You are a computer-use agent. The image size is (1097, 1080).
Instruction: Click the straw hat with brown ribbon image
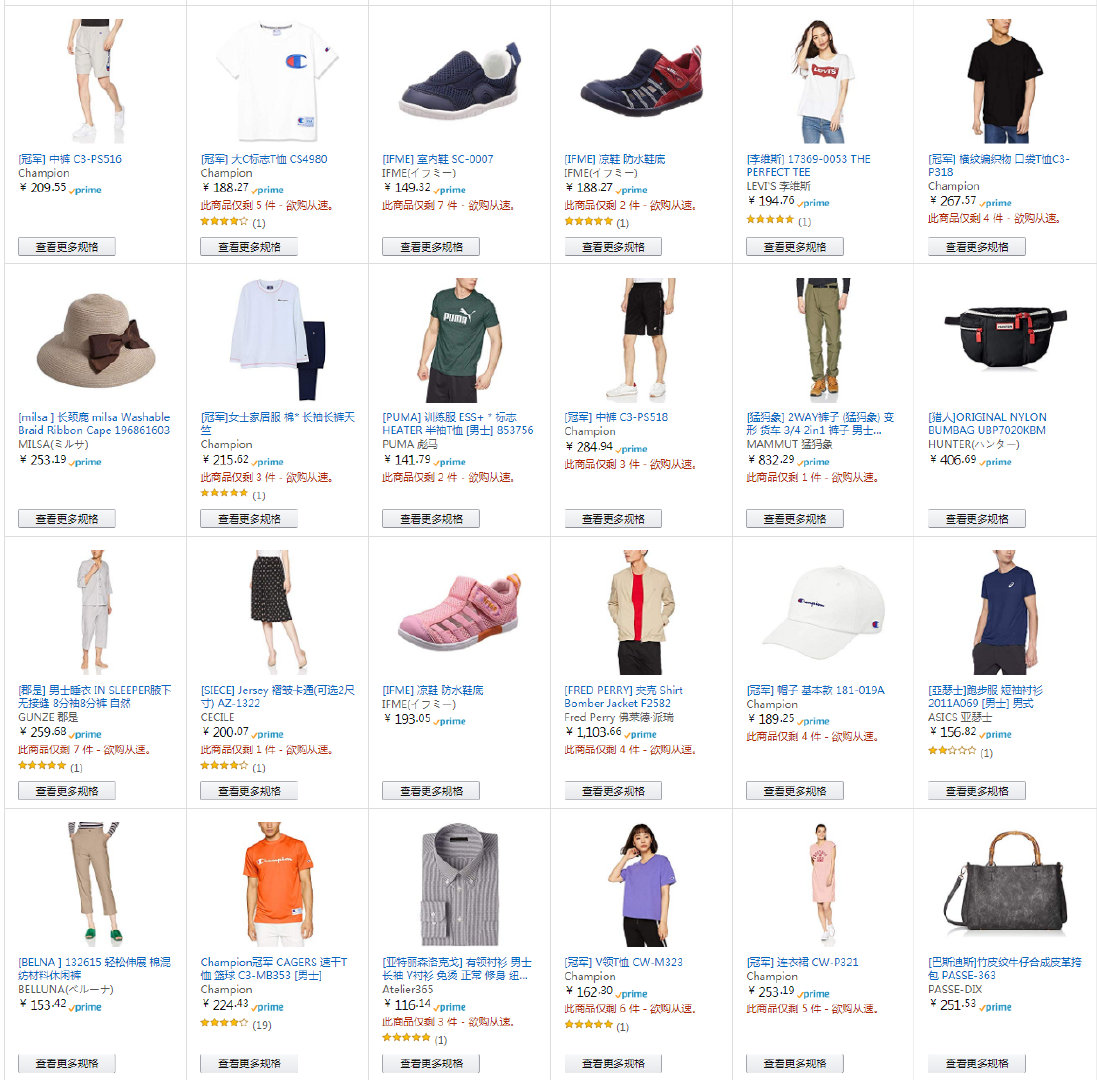(94, 341)
